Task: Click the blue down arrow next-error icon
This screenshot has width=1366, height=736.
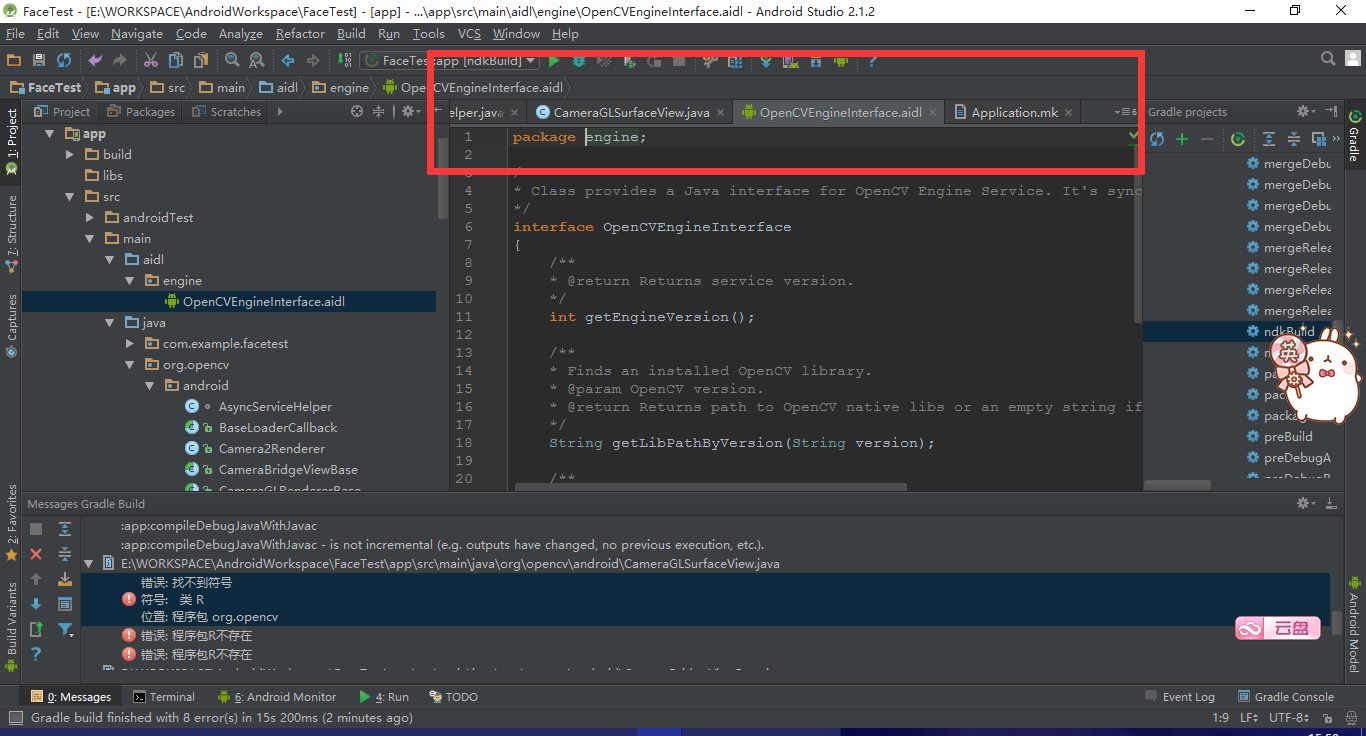Action: point(36,604)
